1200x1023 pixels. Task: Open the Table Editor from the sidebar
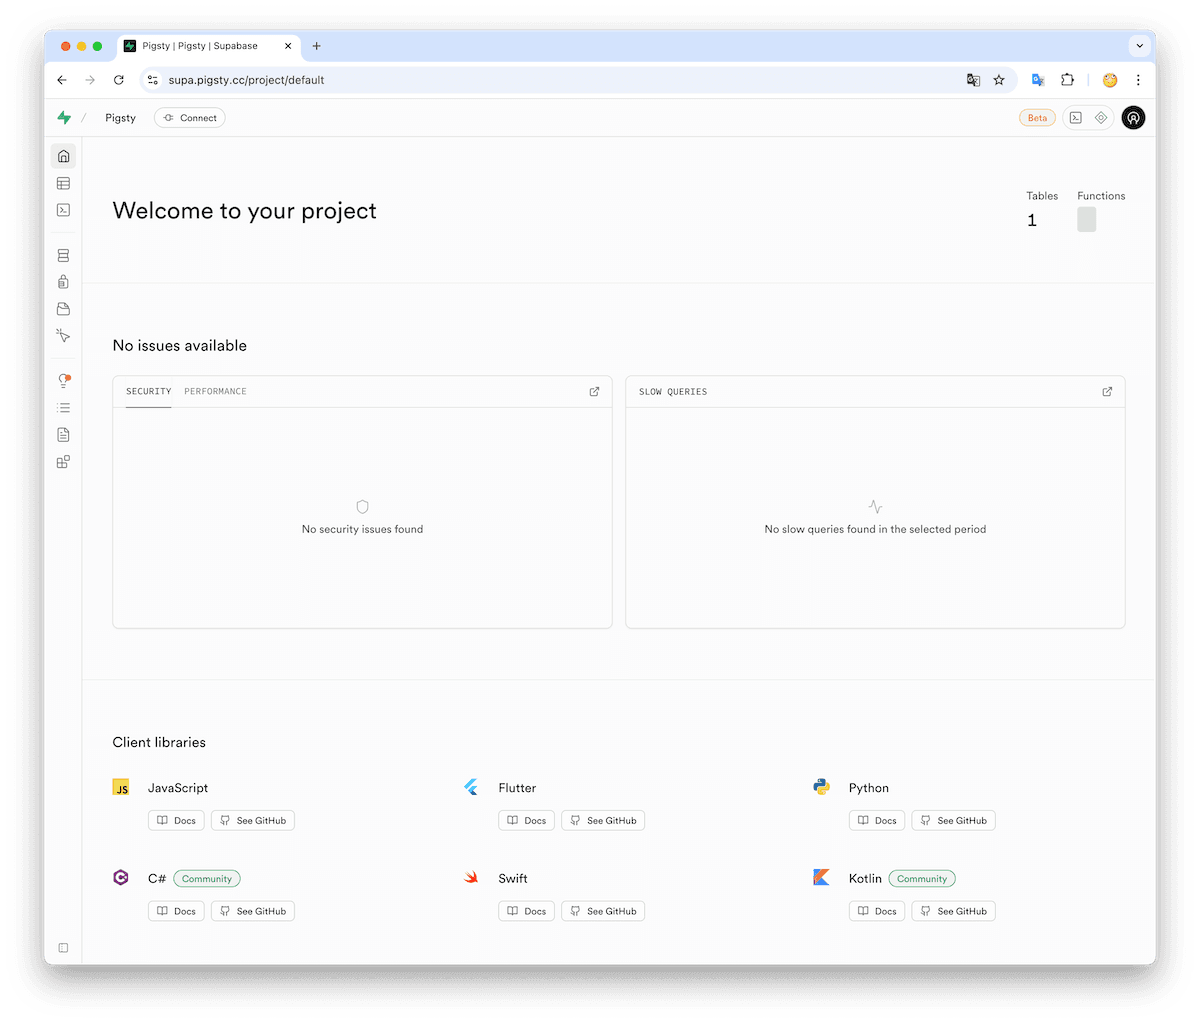coord(63,183)
